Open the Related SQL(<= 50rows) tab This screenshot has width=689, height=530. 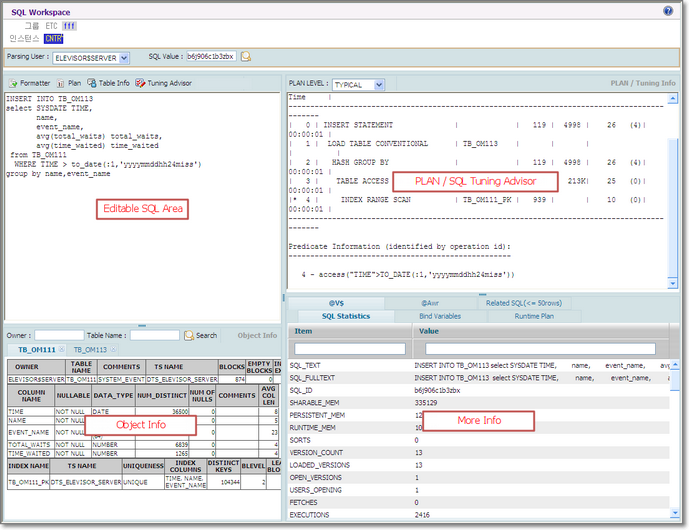[x=524, y=303]
